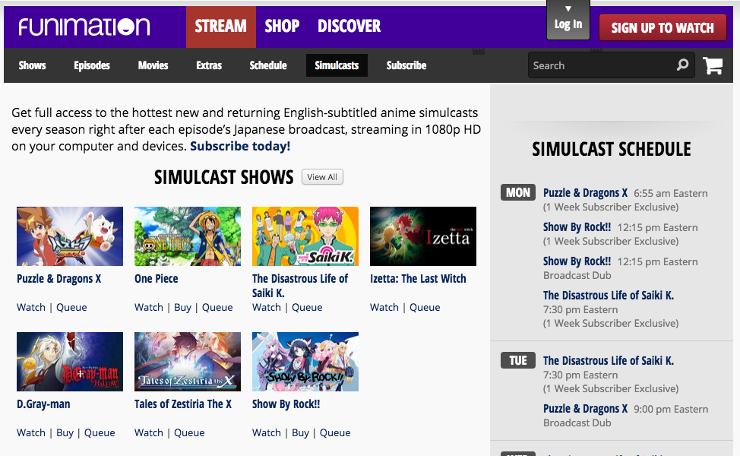The height and width of the screenshot is (456, 740).
Task: Open the Saiki K. thumbnail
Action: tap(305, 236)
